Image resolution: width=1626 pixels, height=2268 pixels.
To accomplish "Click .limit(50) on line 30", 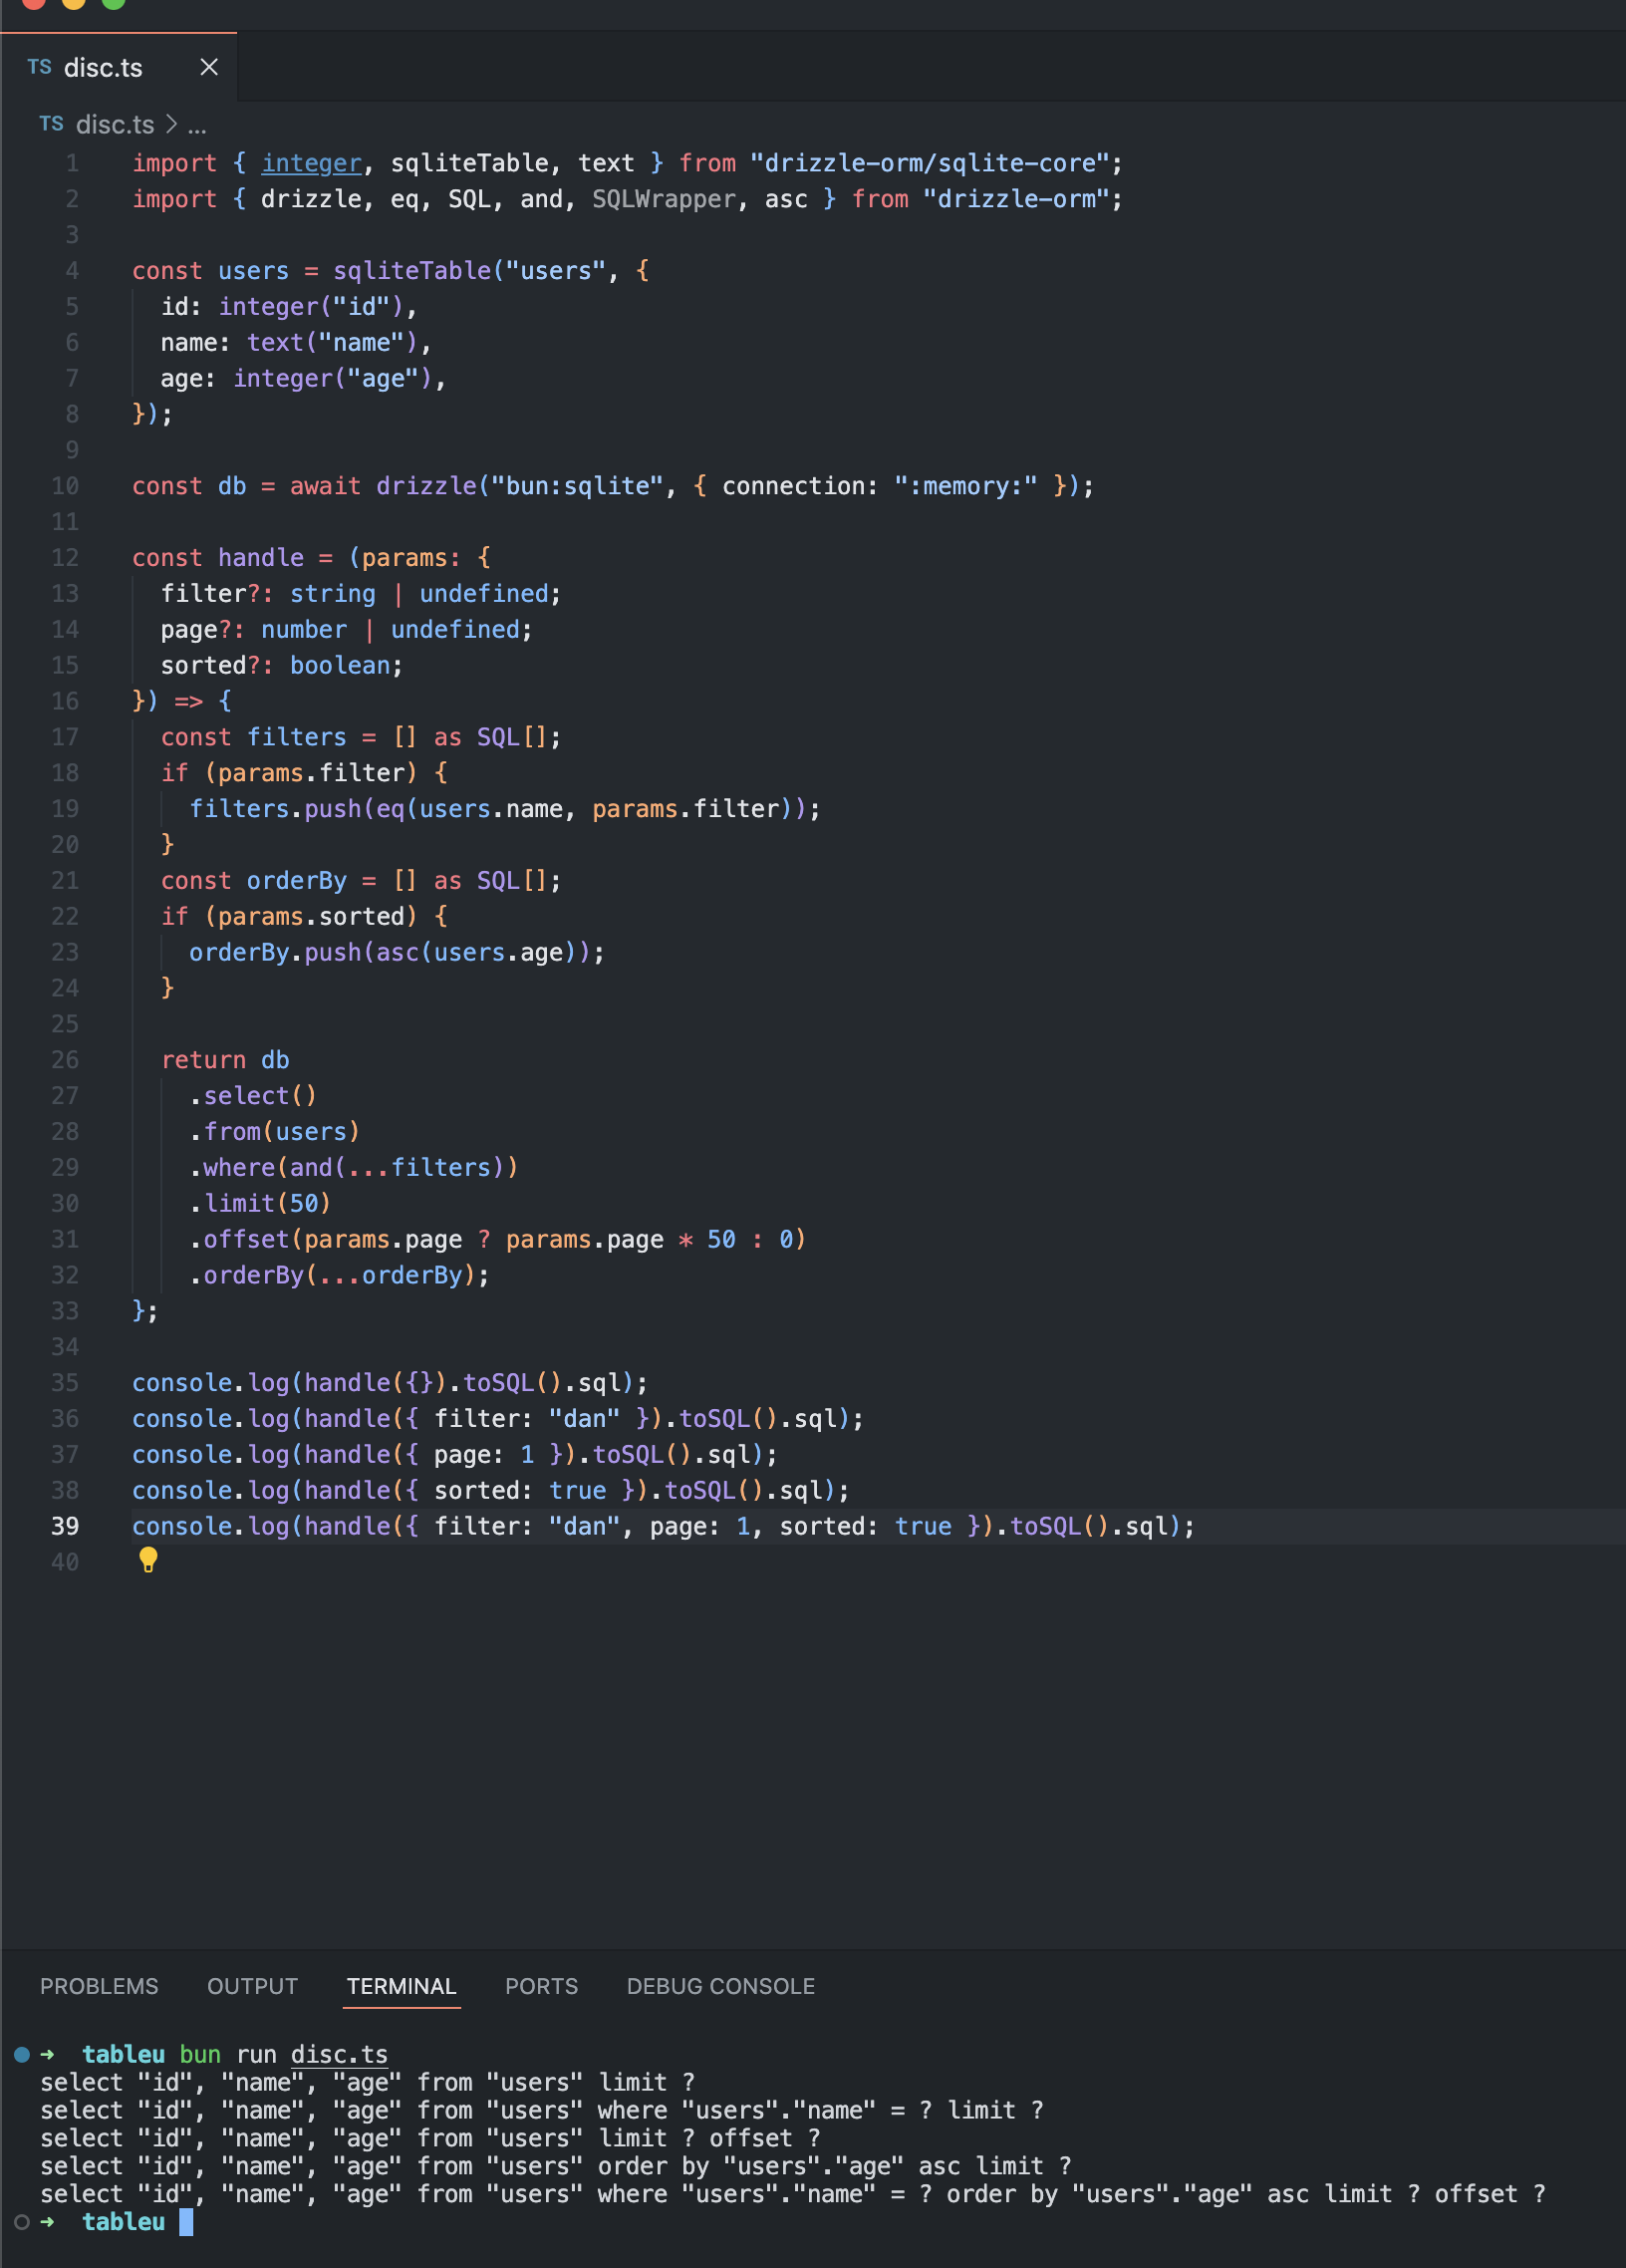I will click(260, 1204).
